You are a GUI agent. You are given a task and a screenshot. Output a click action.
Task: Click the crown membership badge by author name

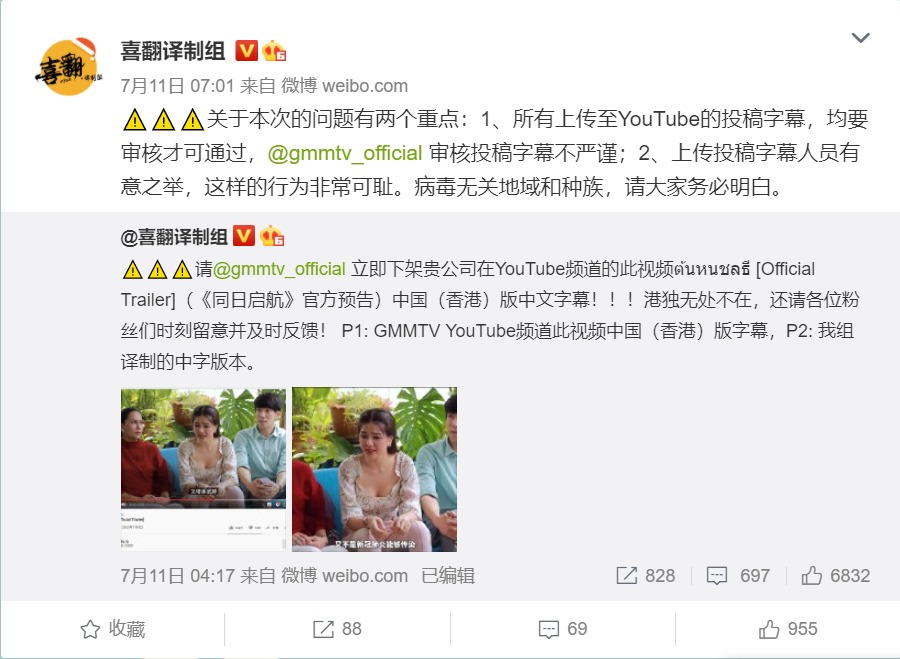274,51
